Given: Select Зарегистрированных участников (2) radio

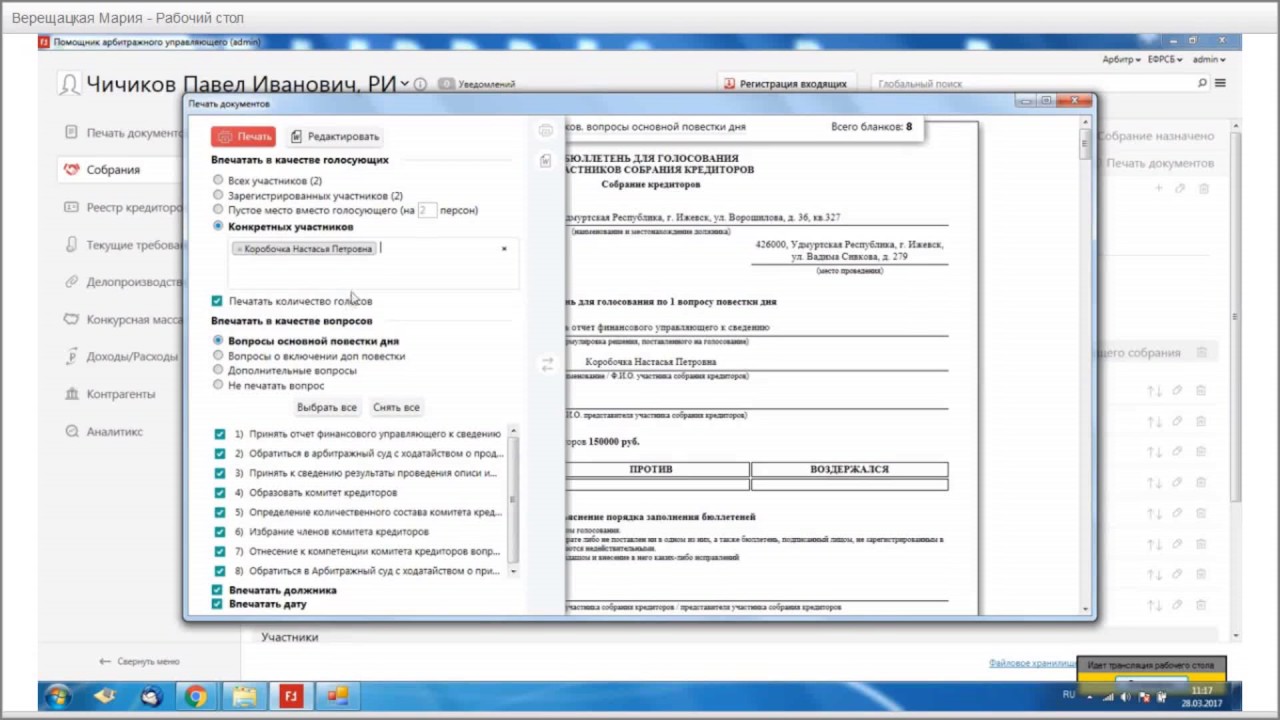Looking at the screenshot, I should [x=218, y=196].
